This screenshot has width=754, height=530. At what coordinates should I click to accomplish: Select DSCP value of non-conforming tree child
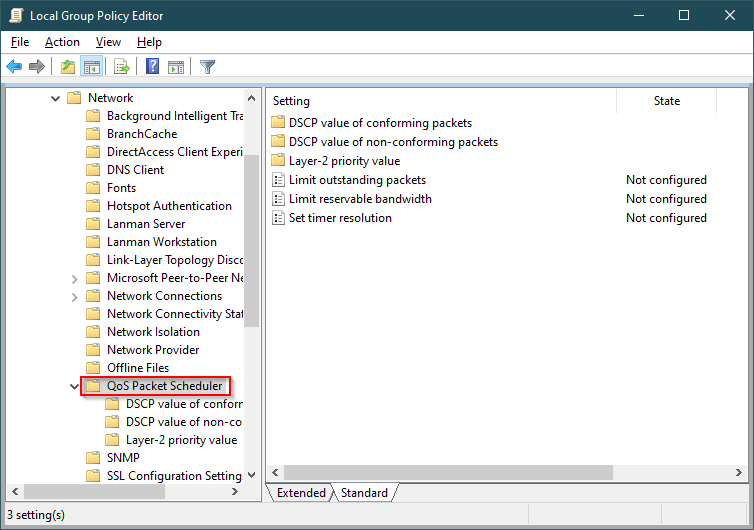click(184, 422)
